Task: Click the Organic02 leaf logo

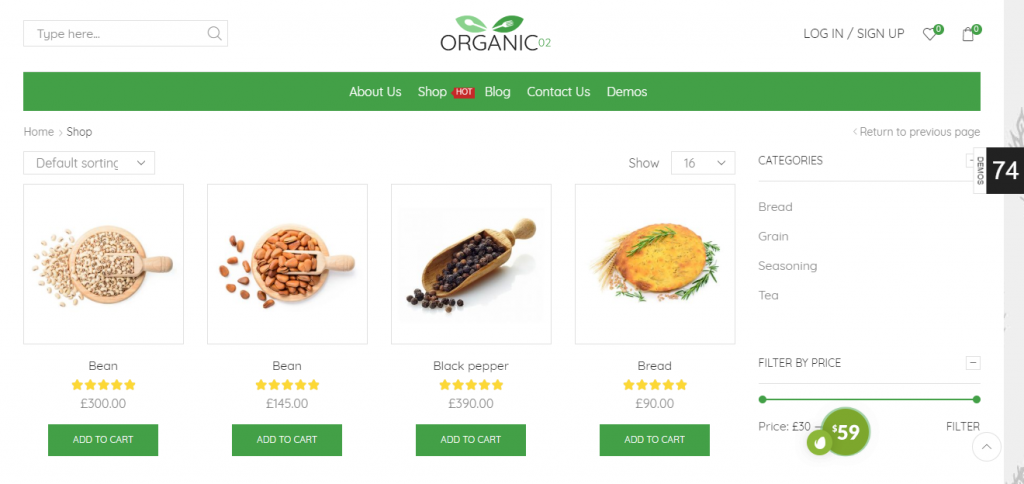Action: click(x=495, y=33)
